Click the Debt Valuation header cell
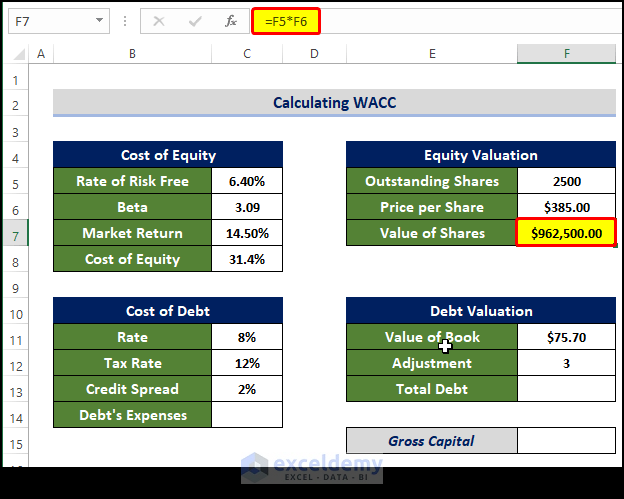This screenshot has height=499, width=624. [481, 311]
